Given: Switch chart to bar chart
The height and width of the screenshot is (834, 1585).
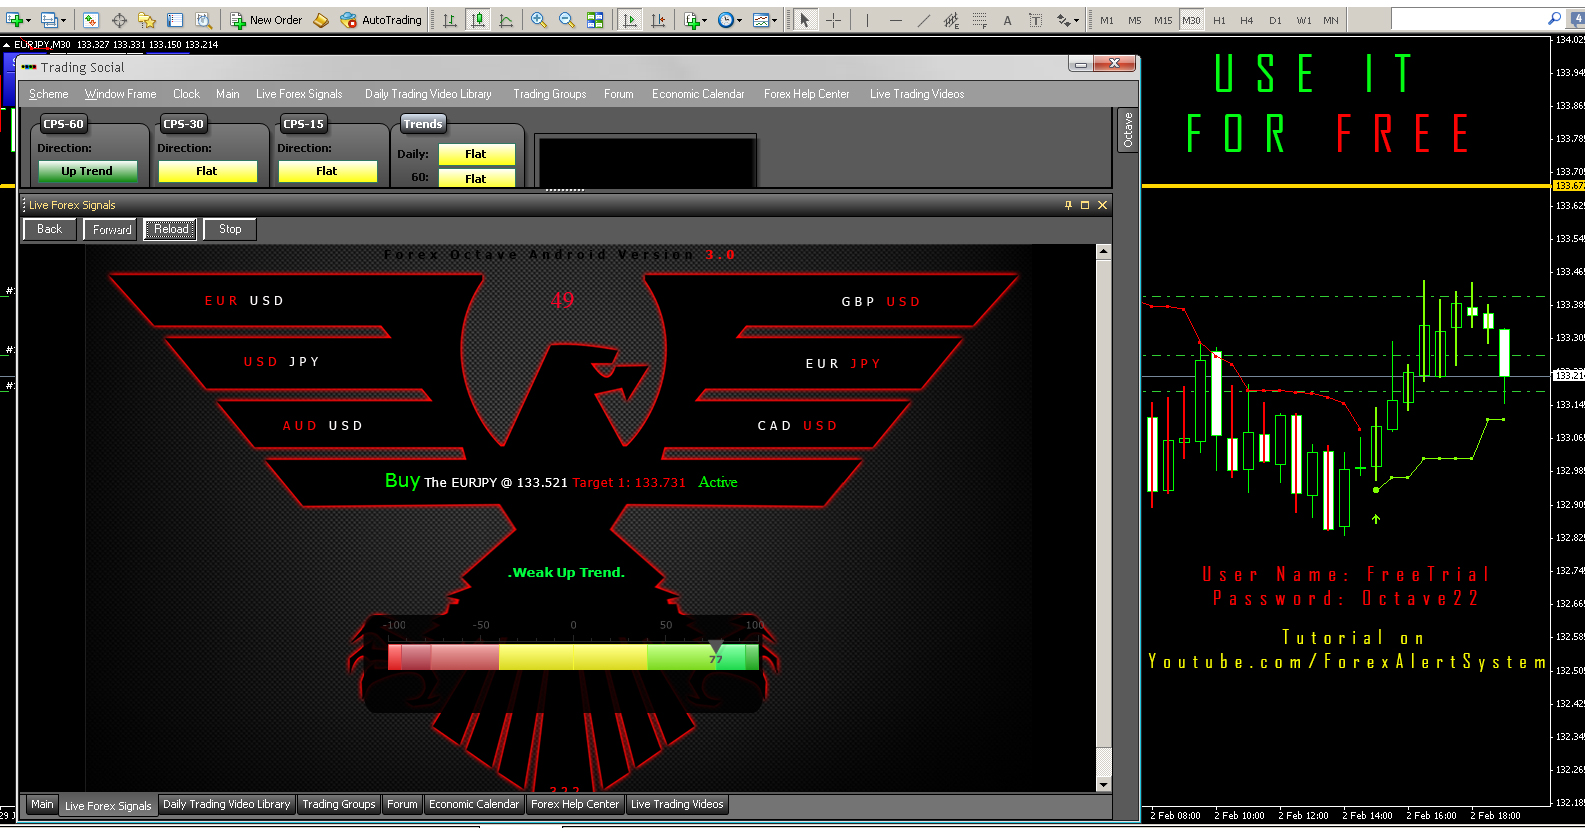Looking at the screenshot, I should pos(450,20).
